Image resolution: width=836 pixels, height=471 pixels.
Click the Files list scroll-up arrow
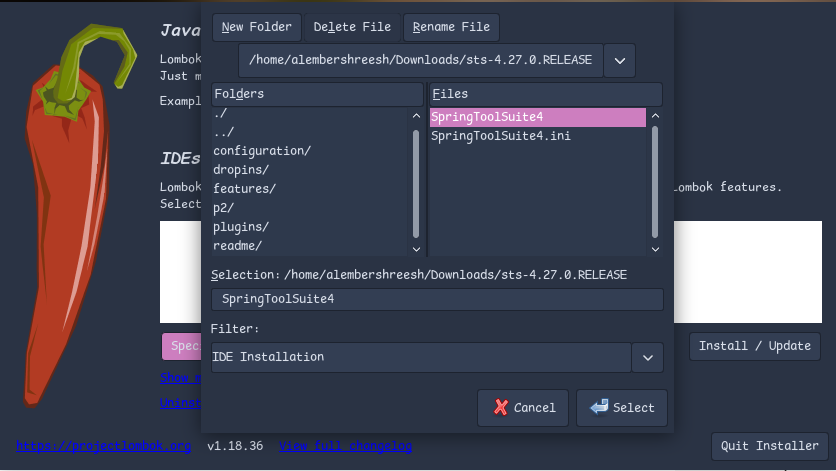tap(656, 116)
